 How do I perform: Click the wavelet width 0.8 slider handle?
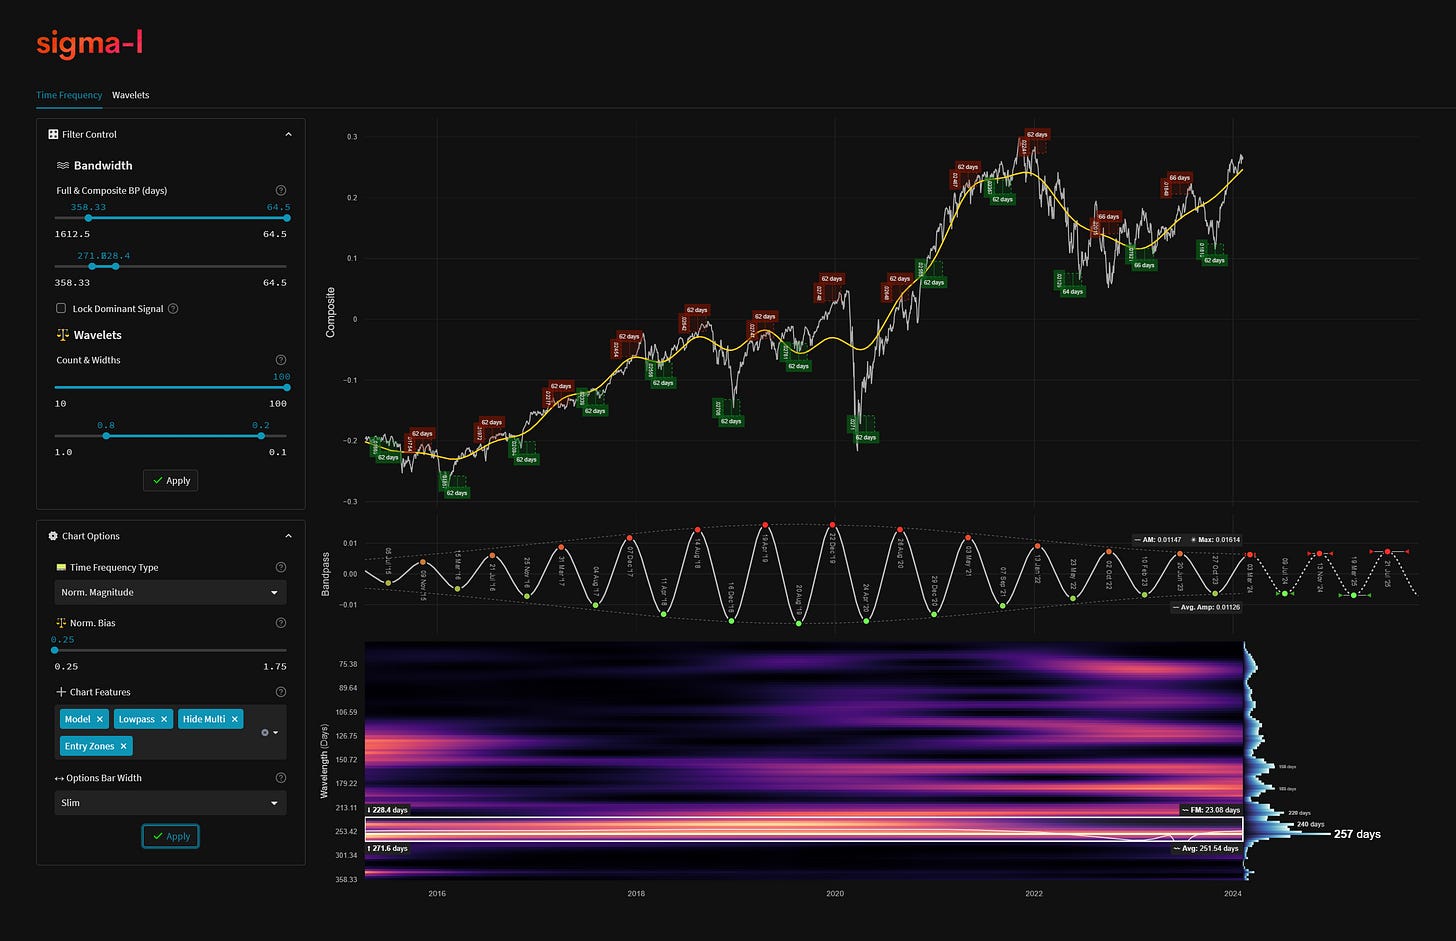[106, 436]
